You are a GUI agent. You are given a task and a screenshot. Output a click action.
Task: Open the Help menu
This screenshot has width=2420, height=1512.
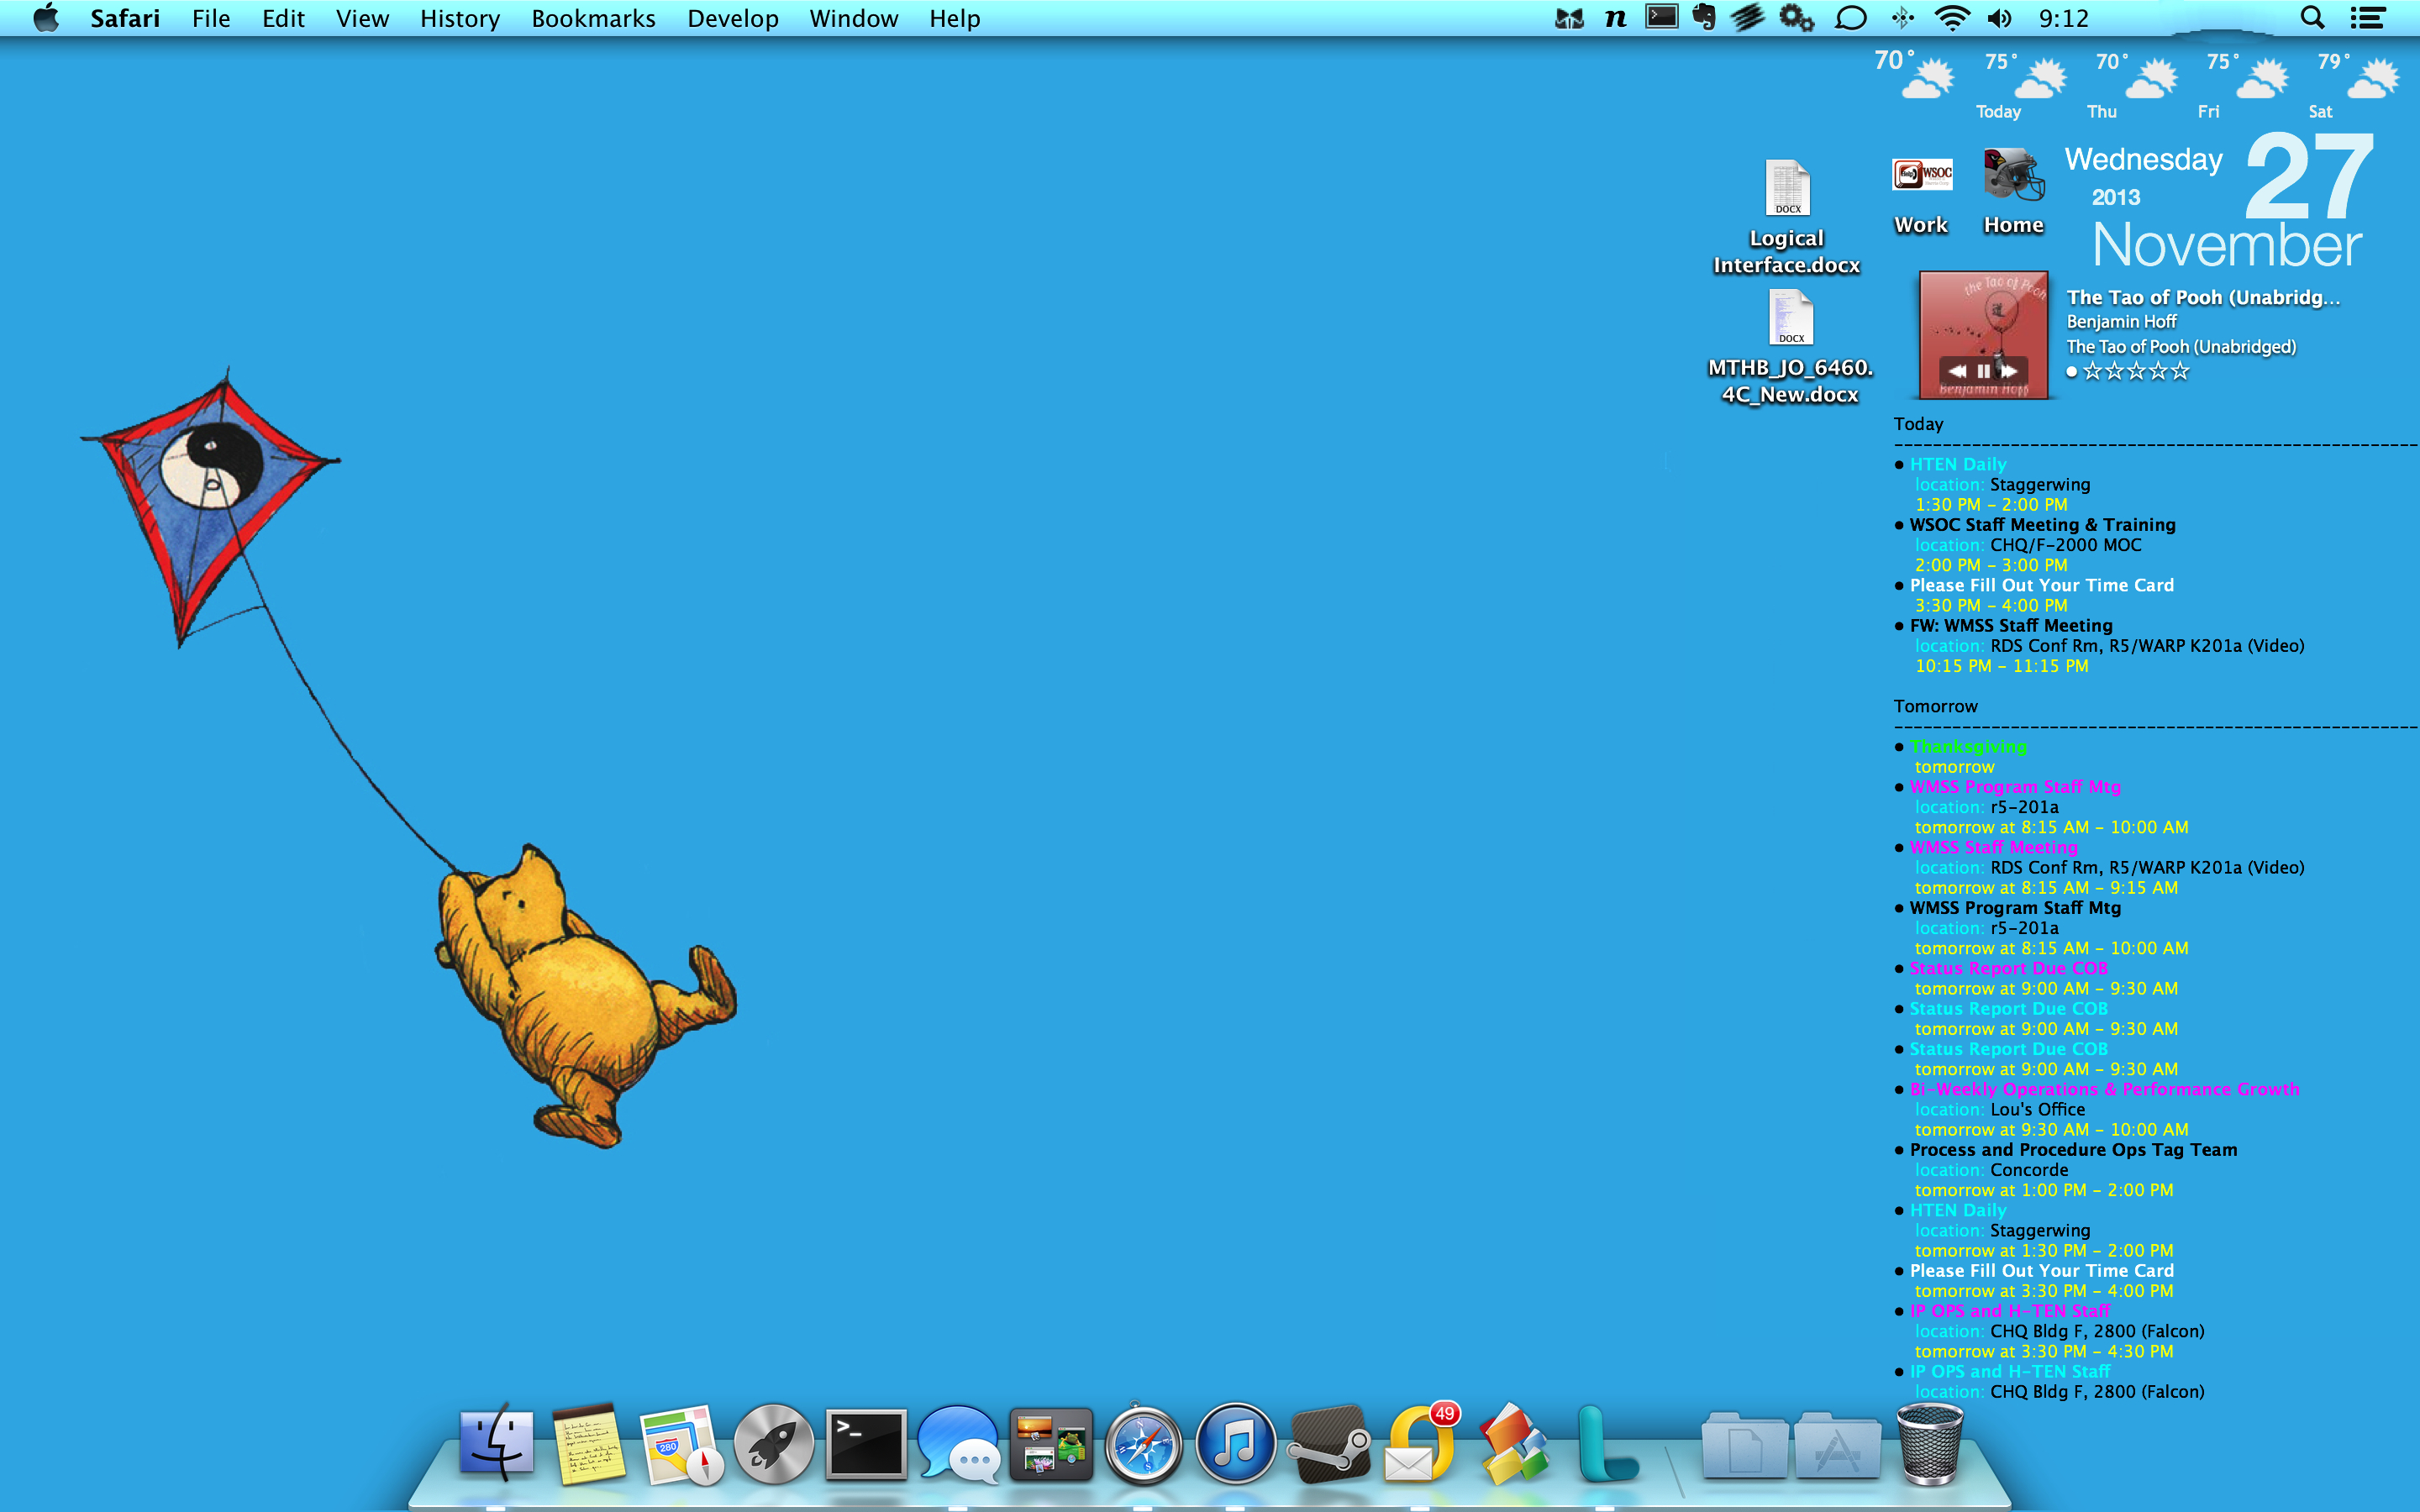(x=954, y=18)
